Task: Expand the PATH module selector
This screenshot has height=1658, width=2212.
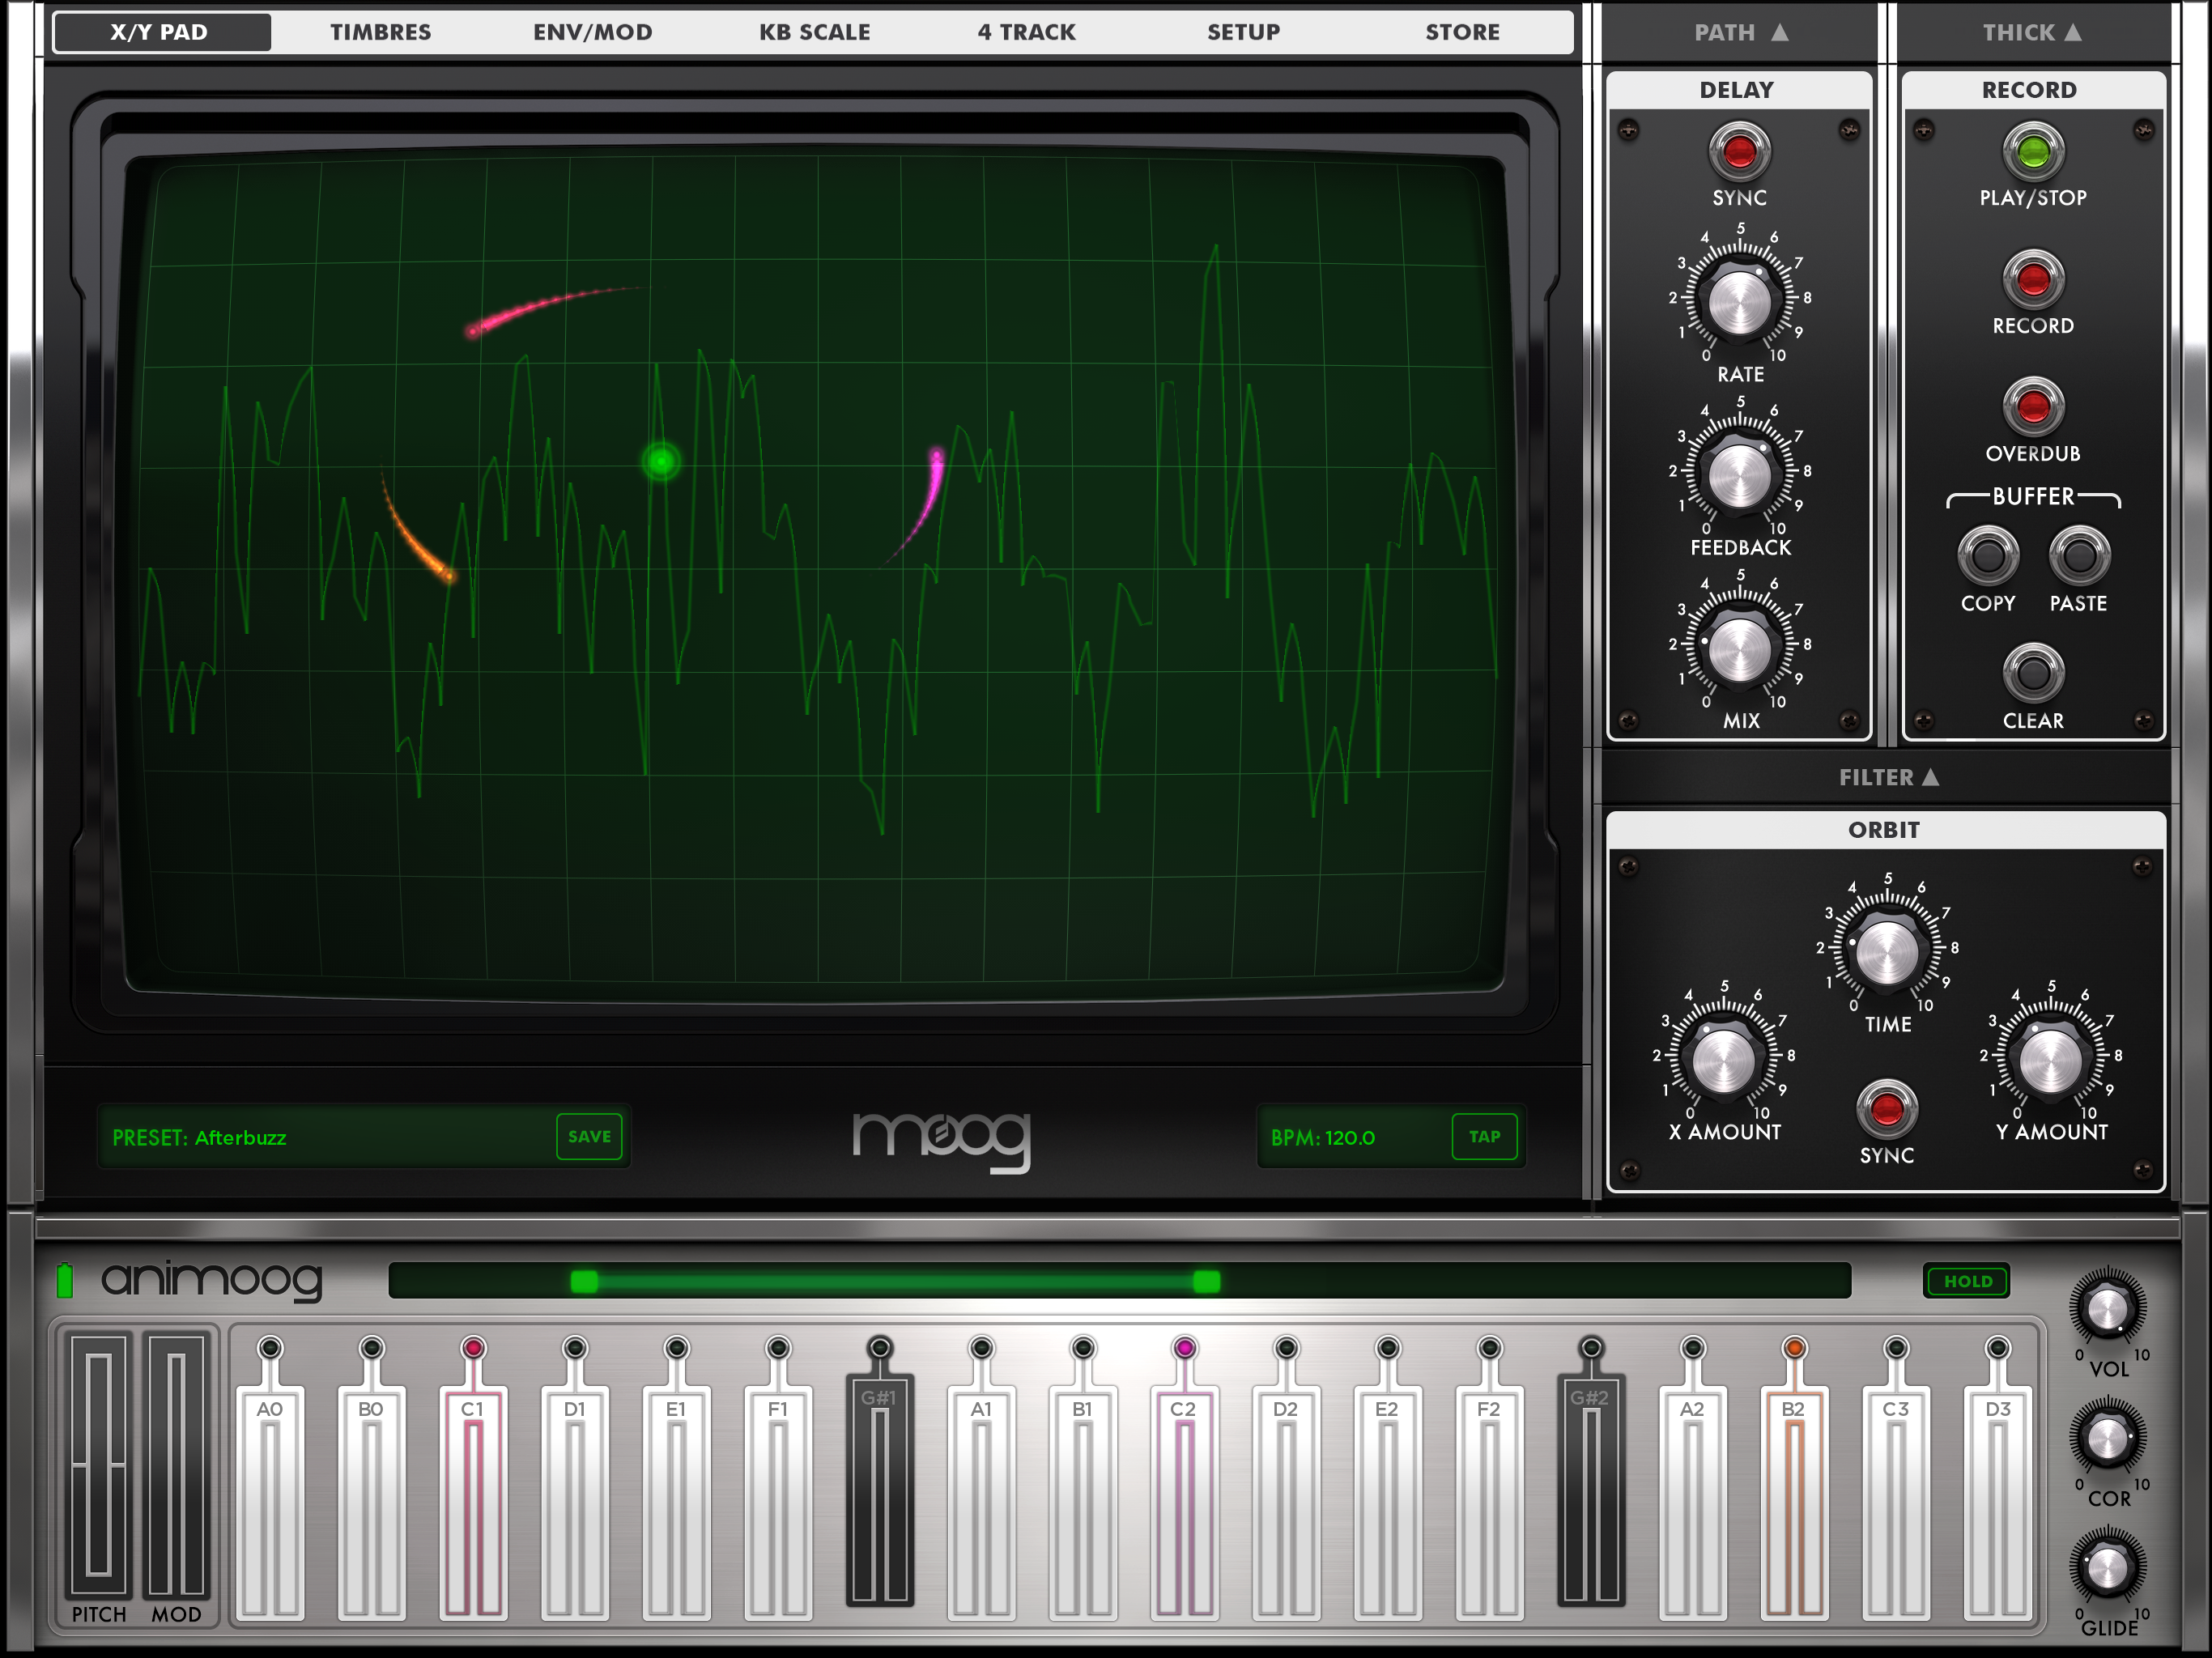Action: click(x=1740, y=32)
